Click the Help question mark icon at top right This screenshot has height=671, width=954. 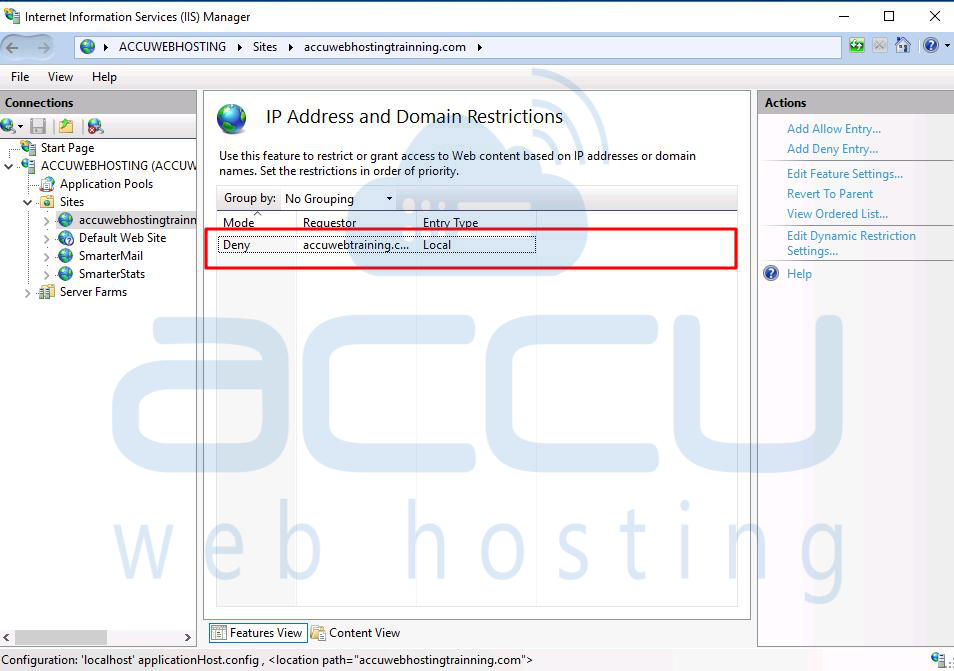pyautogui.click(x=931, y=46)
